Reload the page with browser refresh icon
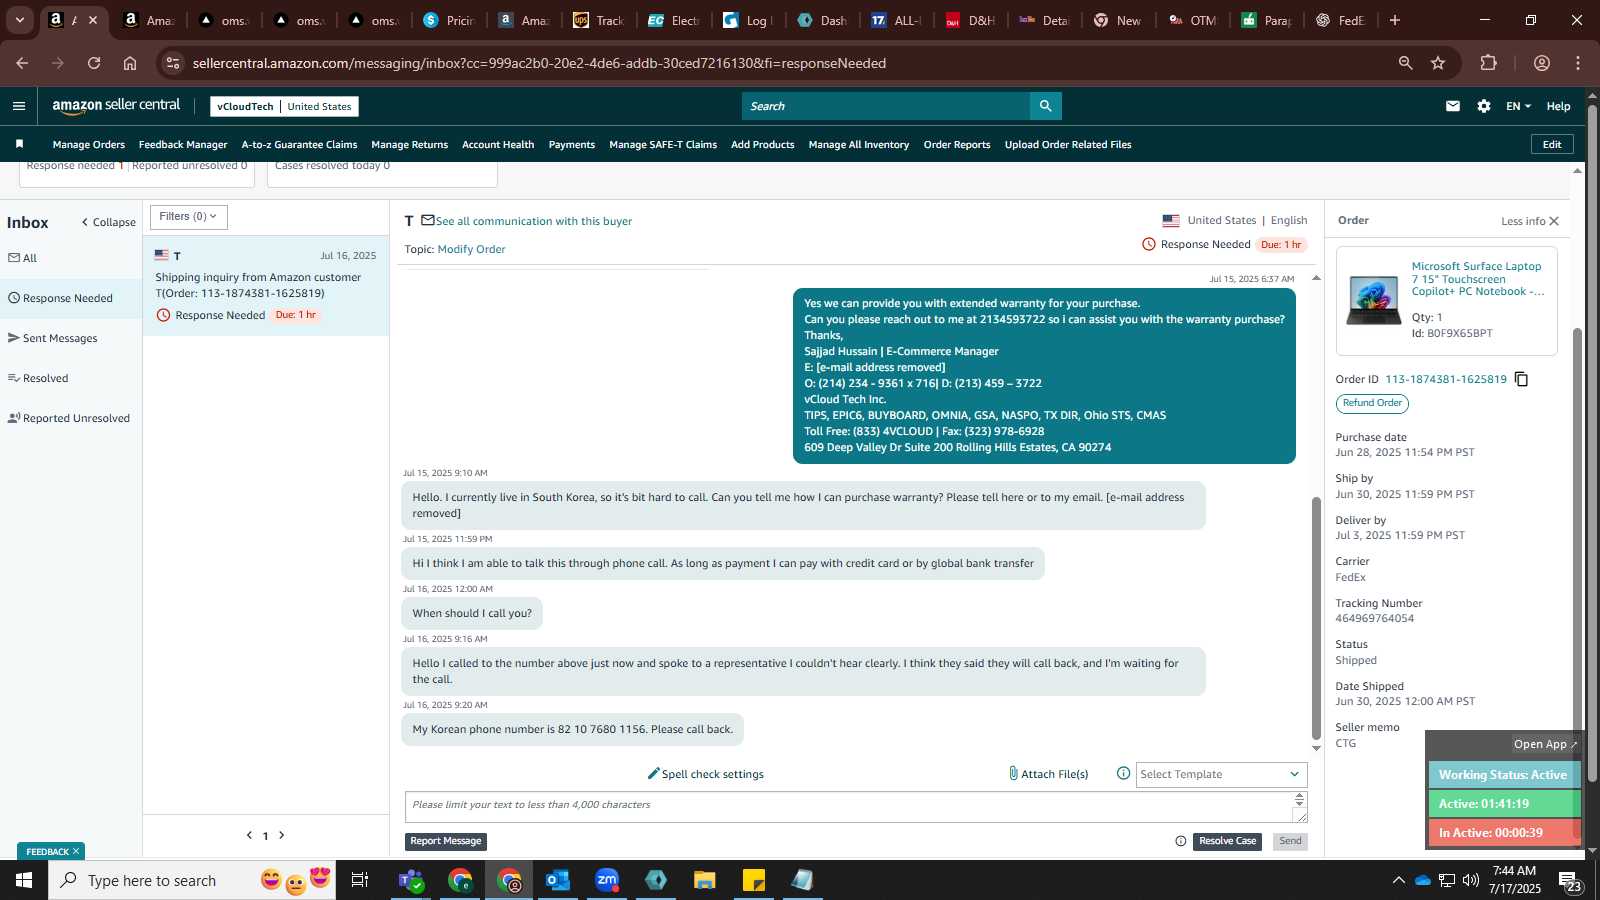Image resolution: width=1600 pixels, height=900 pixels. tap(94, 63)
